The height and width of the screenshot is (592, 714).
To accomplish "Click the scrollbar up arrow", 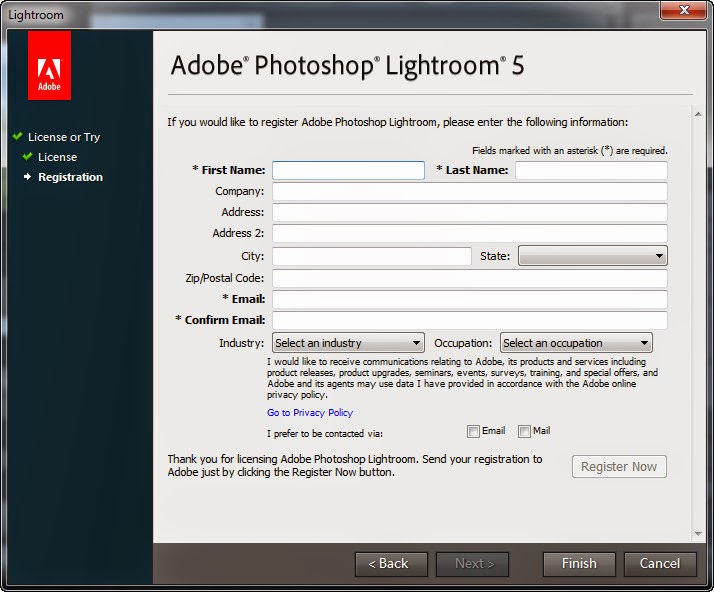I will (x=698, y=114).
